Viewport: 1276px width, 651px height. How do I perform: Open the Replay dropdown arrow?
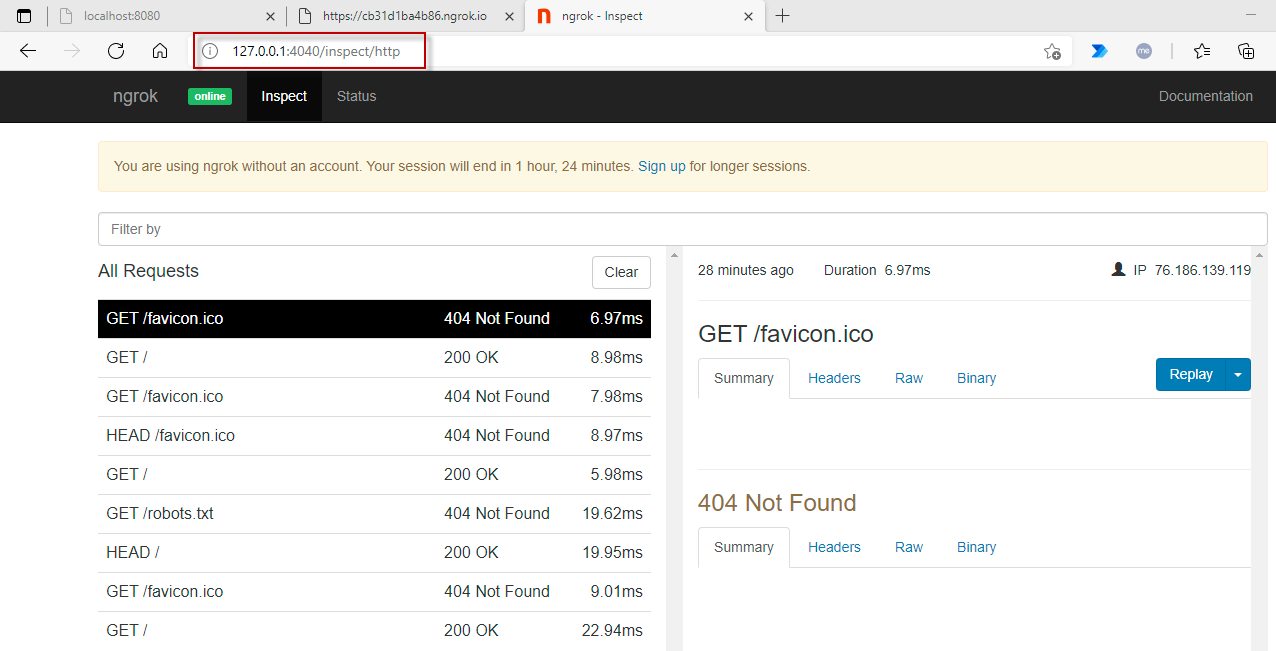(1237, 374)
